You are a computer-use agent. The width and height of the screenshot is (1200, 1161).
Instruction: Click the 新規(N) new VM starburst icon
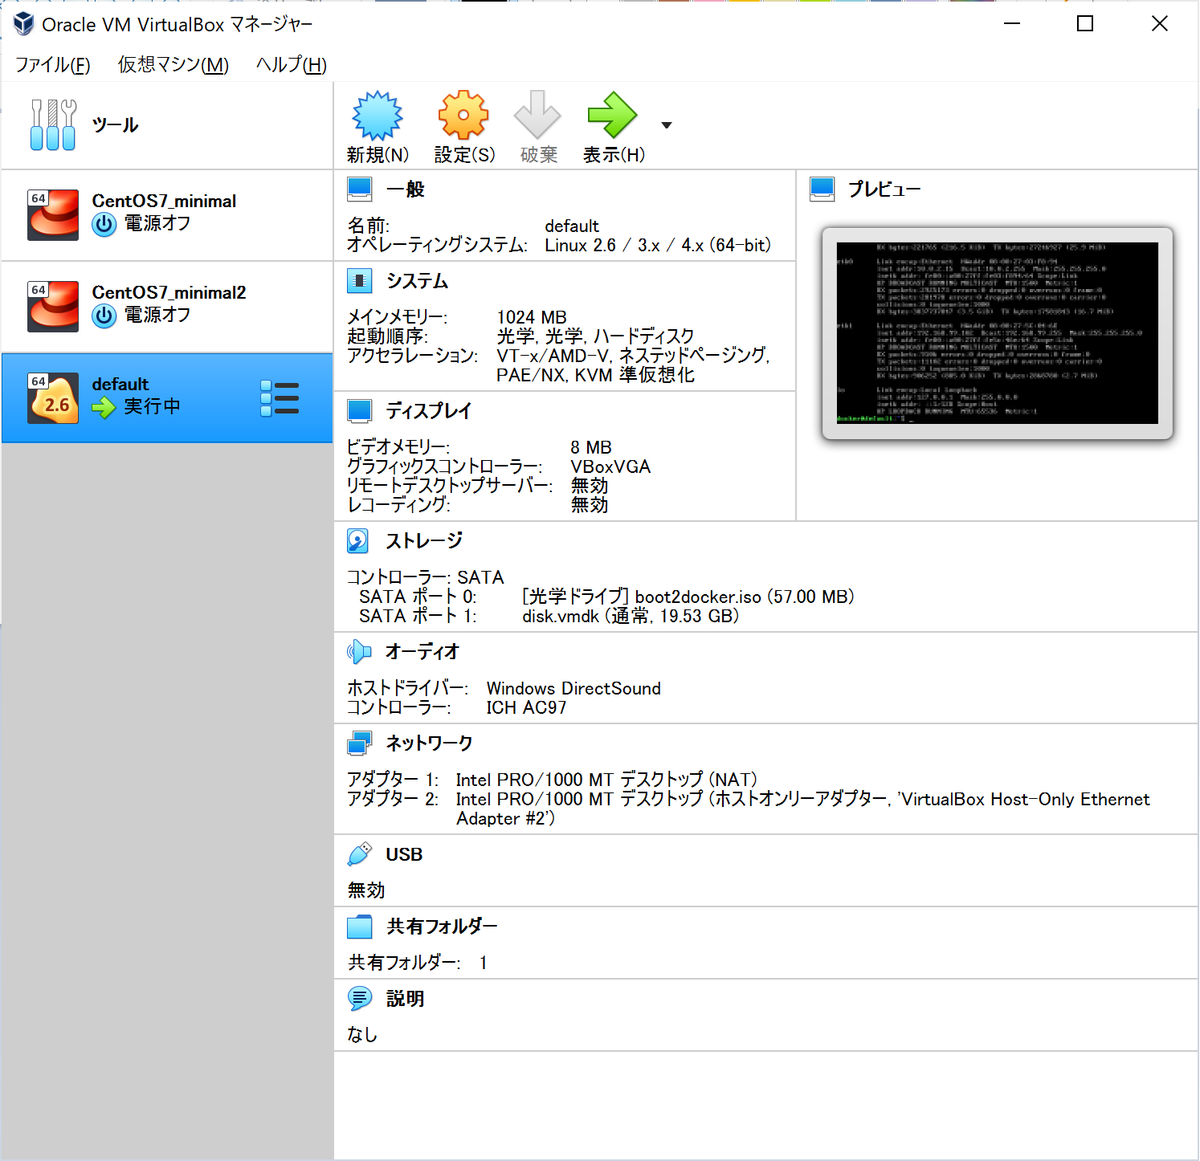pyautogui.click(x=377, y=115)
